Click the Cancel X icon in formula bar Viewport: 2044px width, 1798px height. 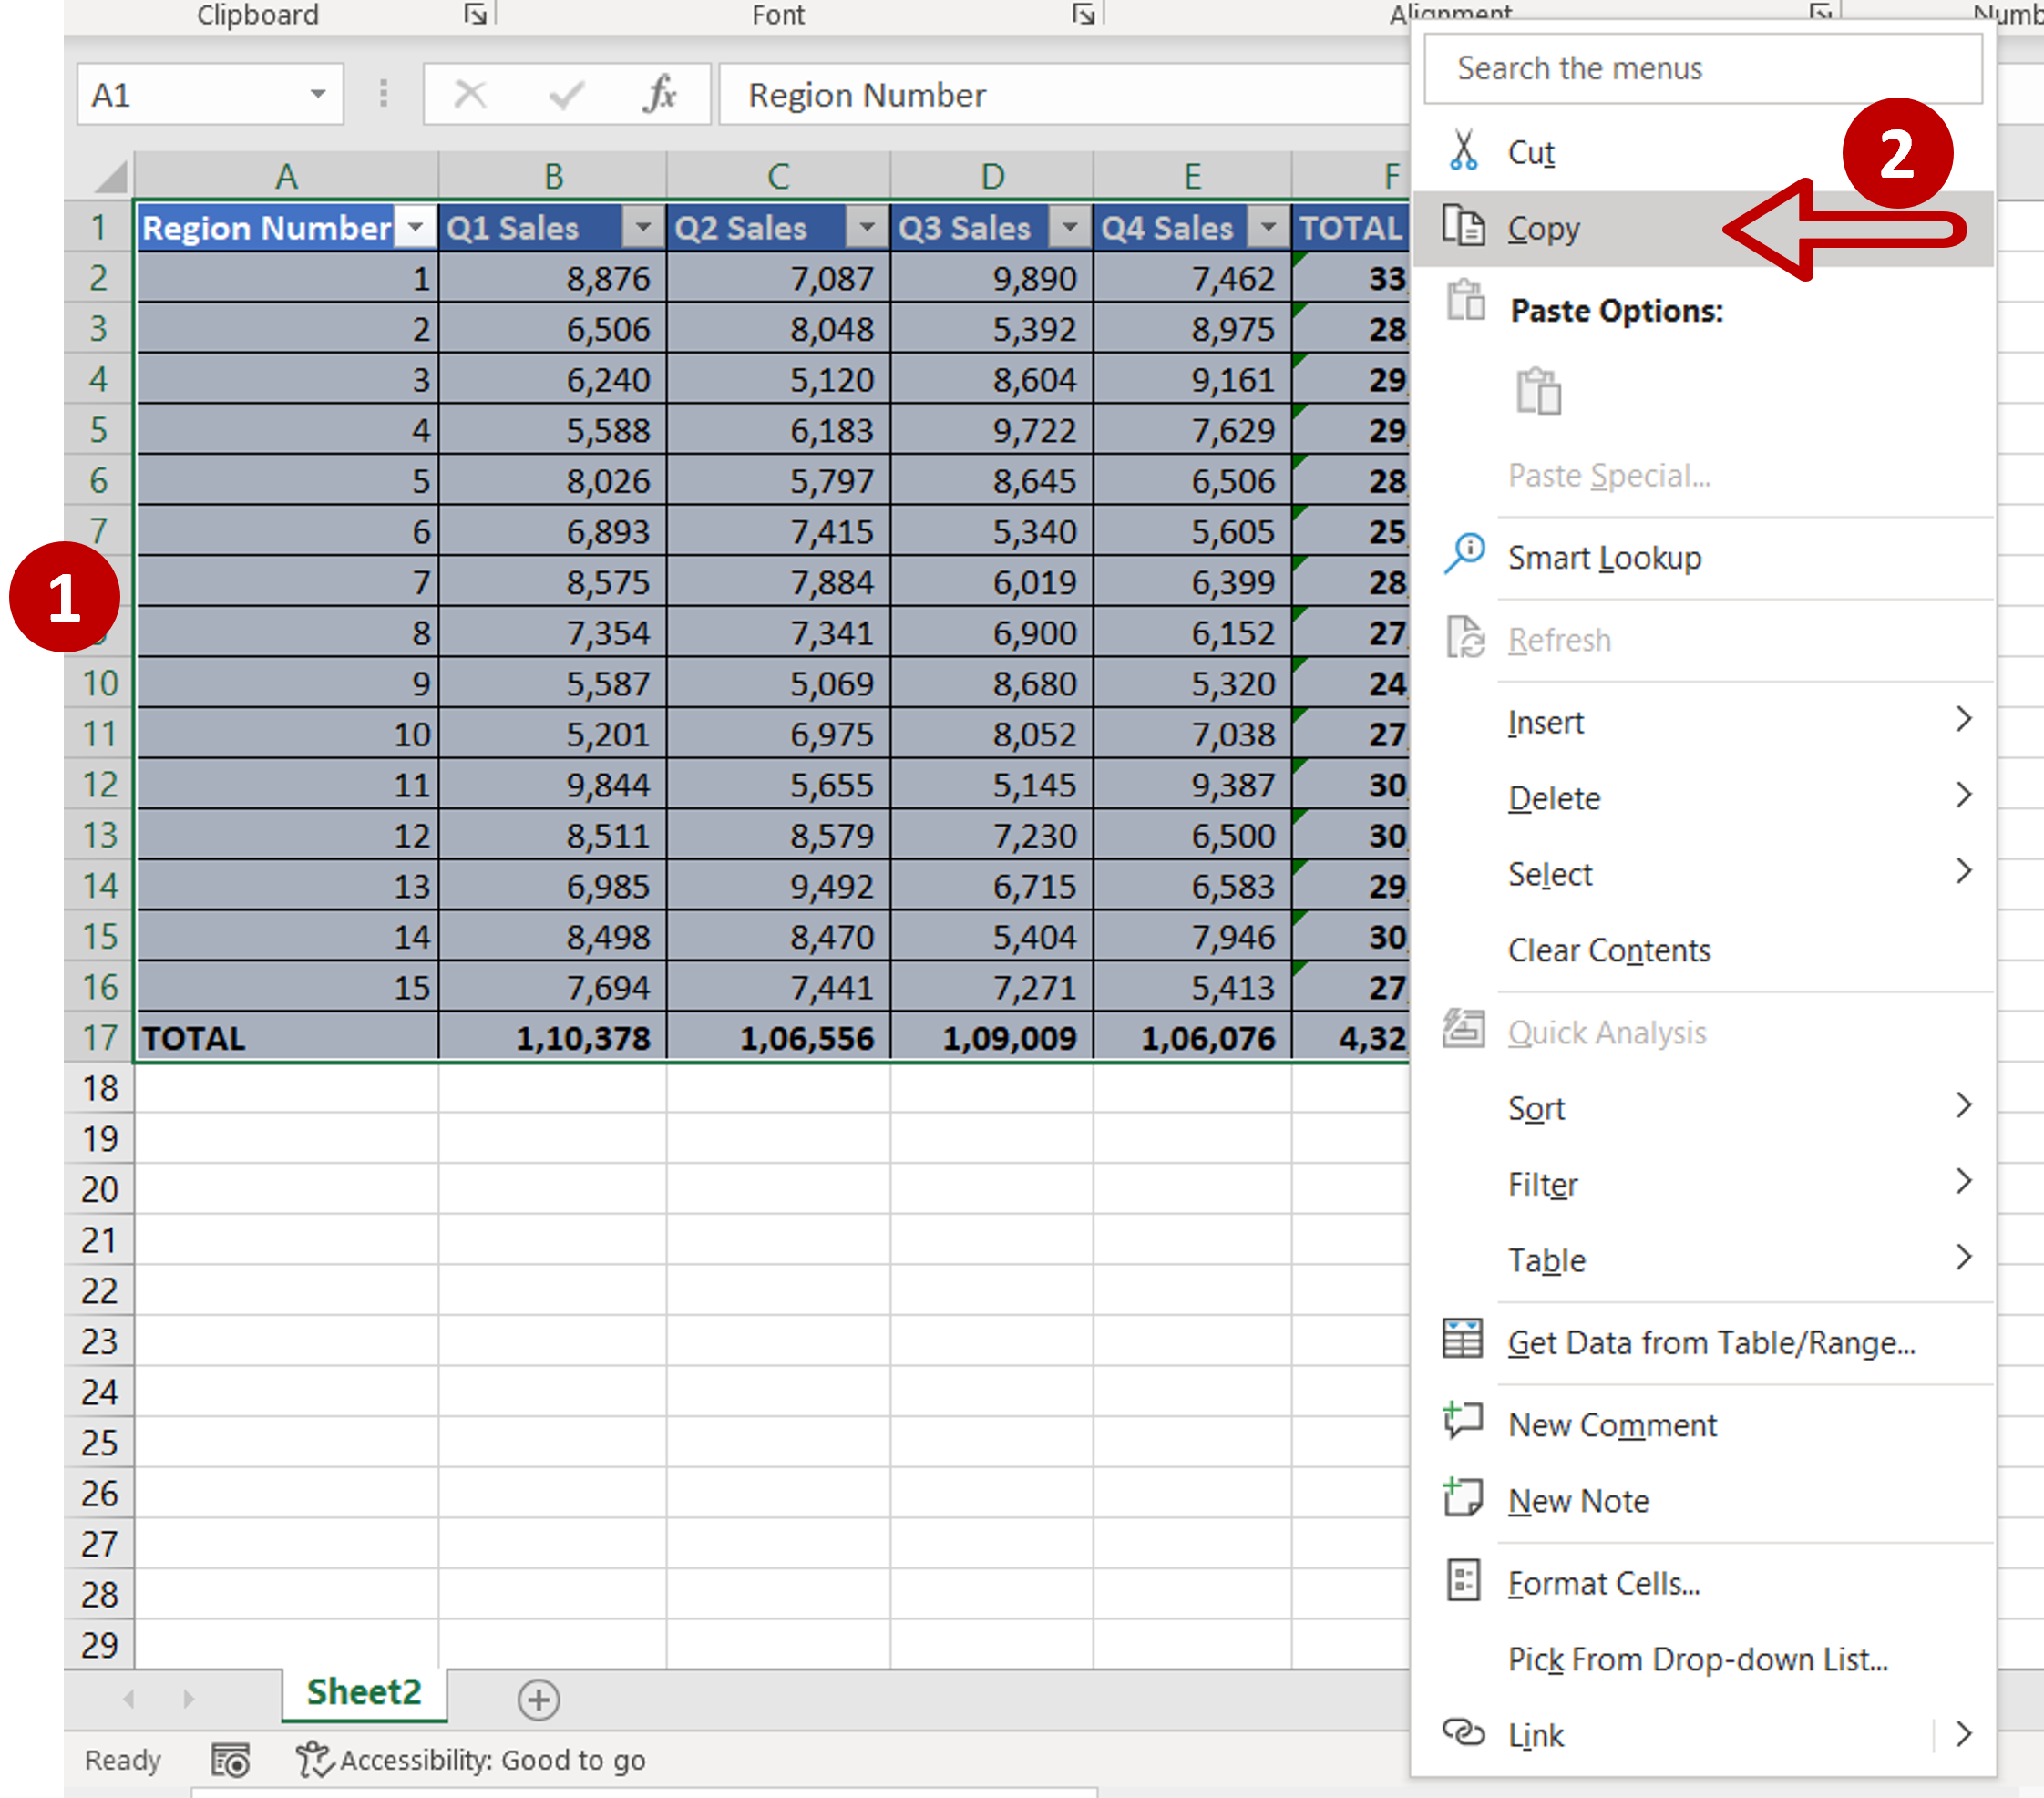tap(470, 95)
